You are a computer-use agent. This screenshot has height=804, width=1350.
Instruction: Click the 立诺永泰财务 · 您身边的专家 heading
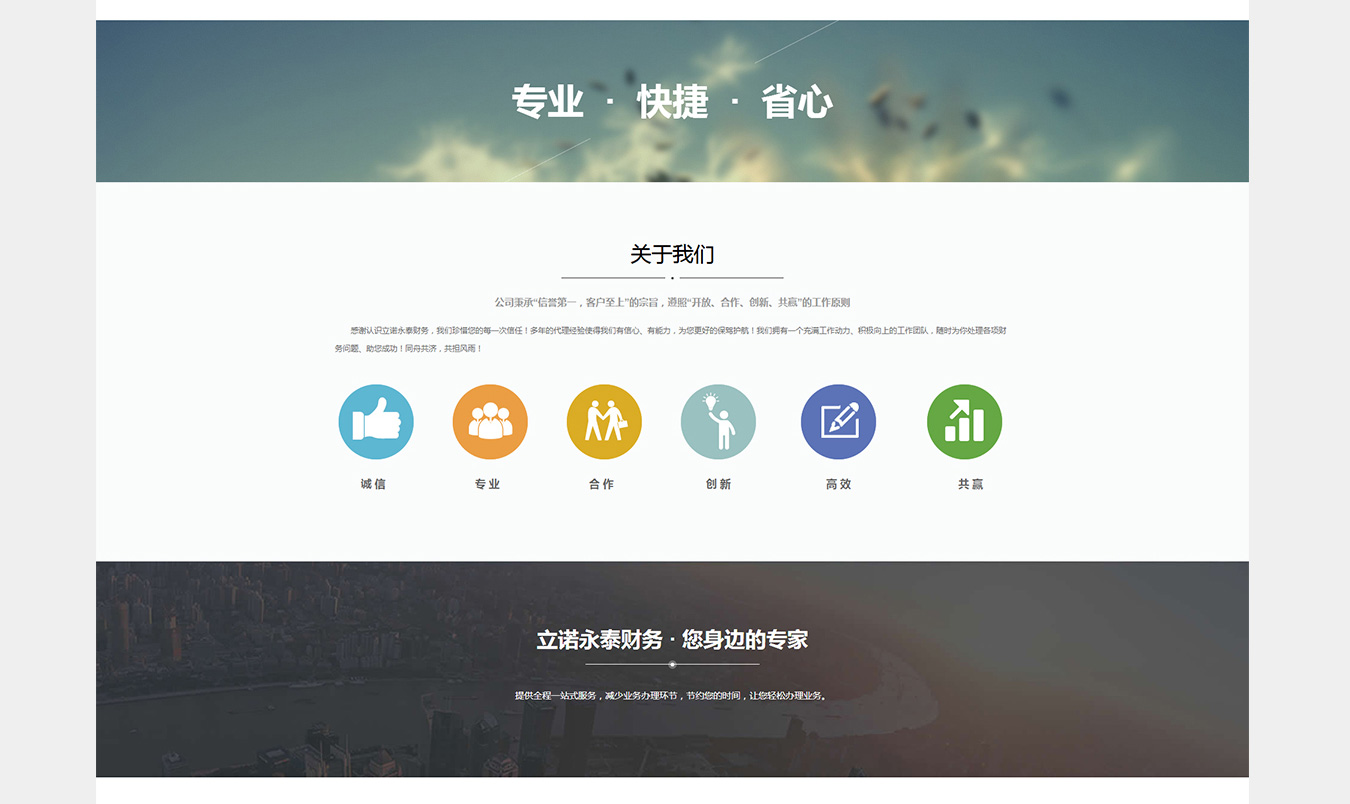pos(672,640)
